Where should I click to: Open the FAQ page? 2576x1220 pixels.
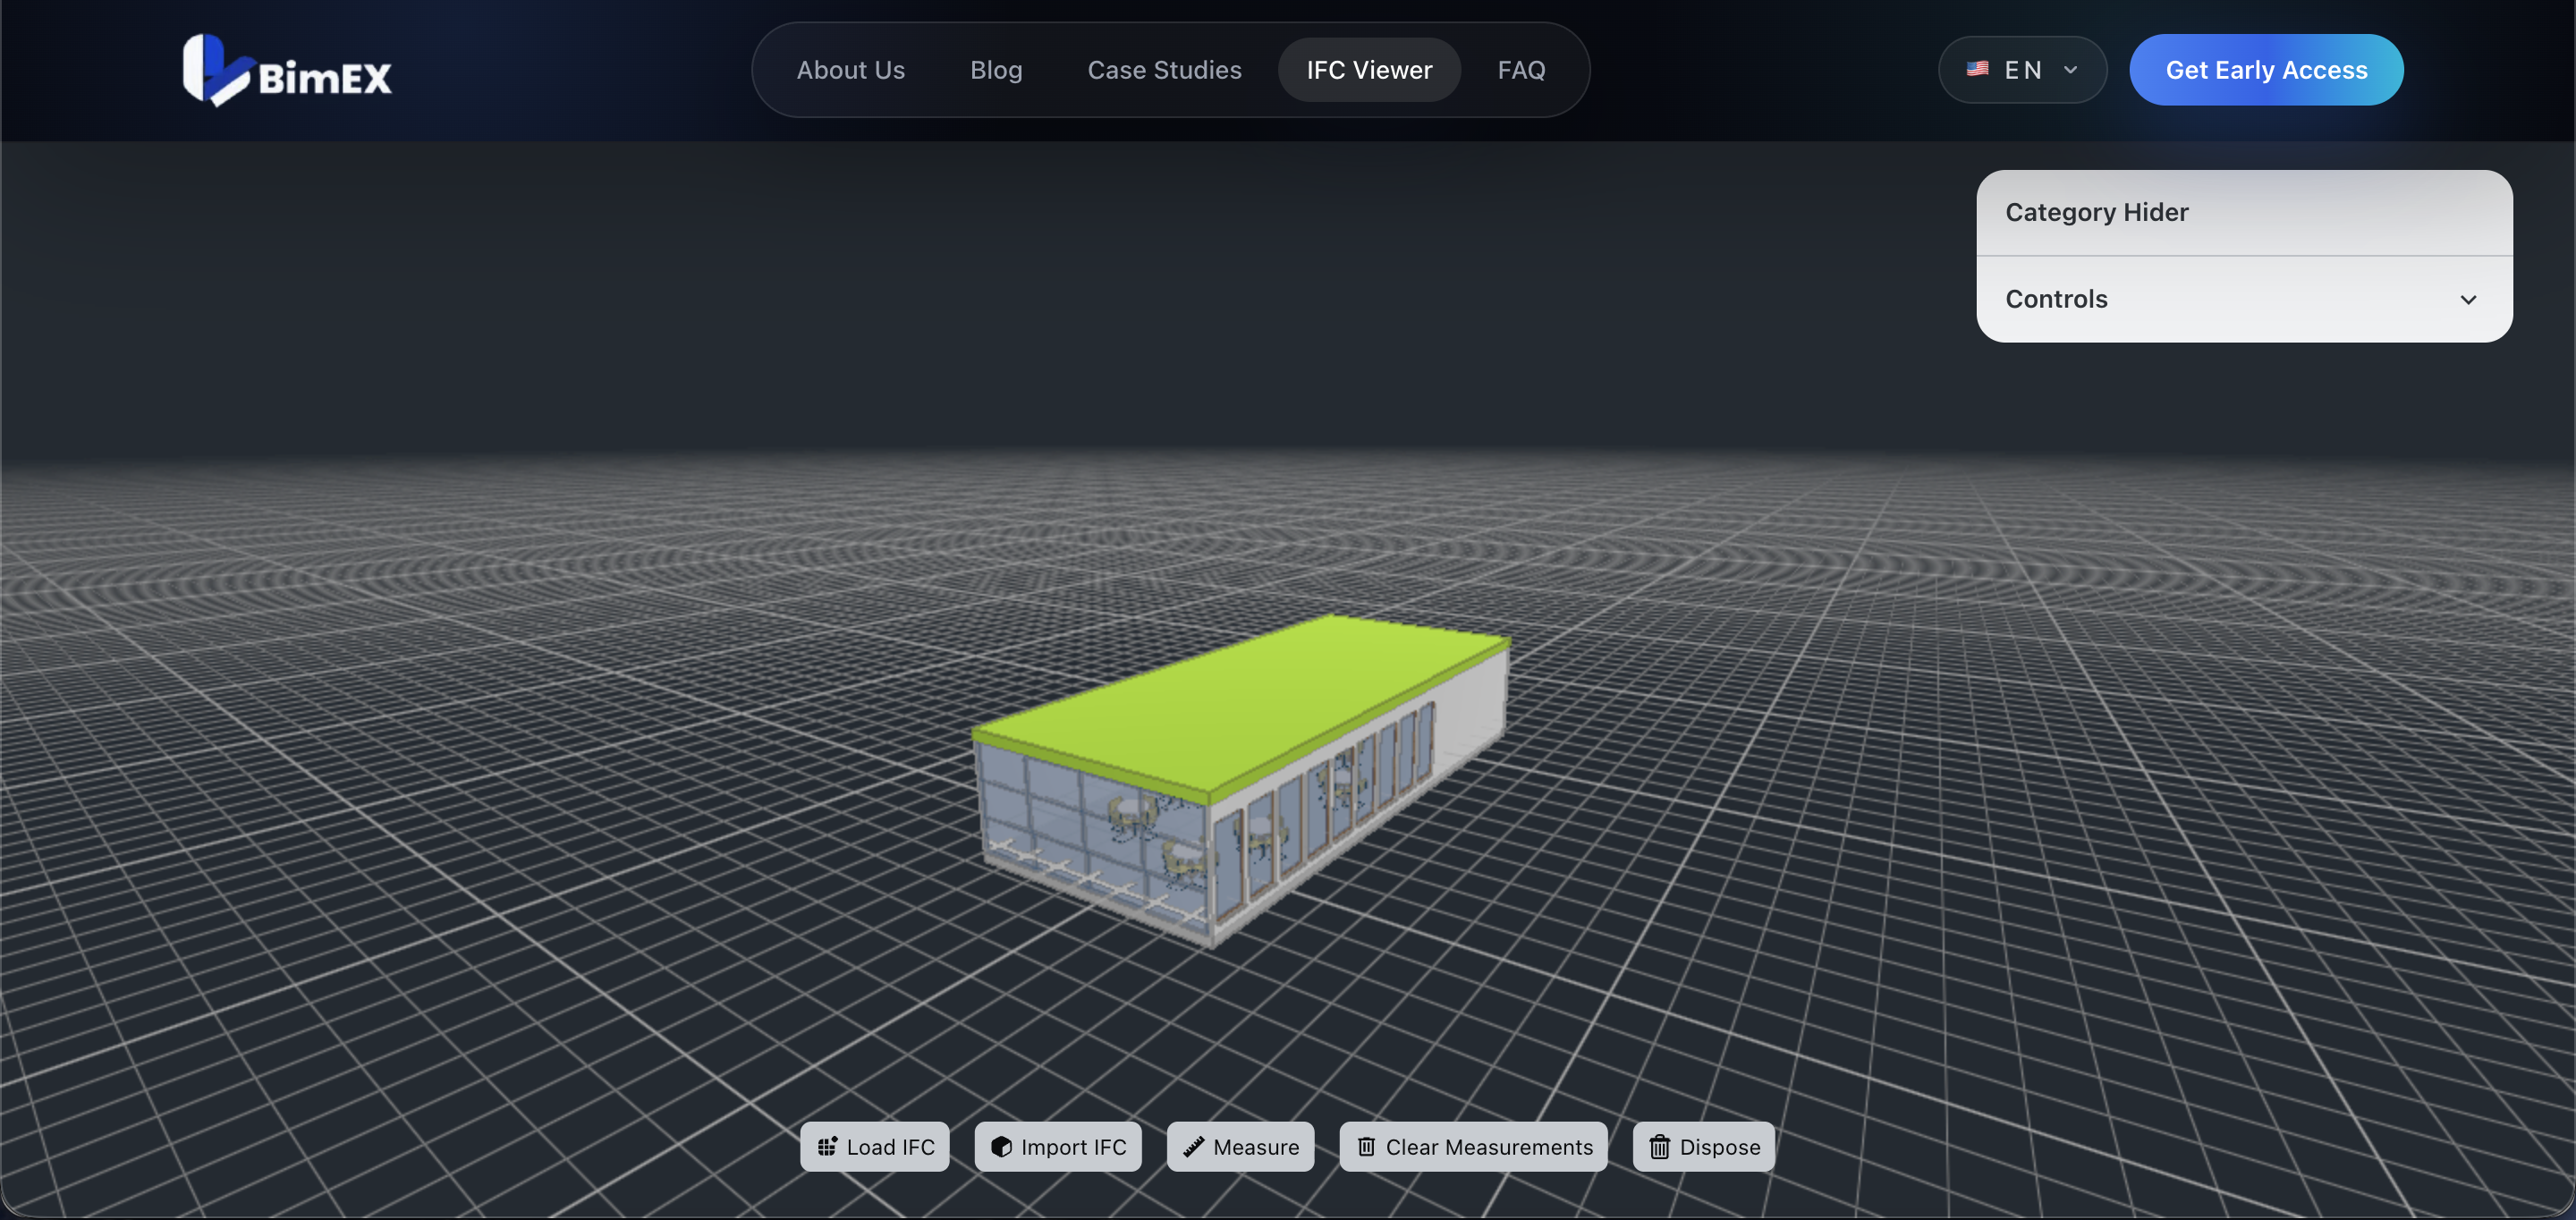[1521, 70]
